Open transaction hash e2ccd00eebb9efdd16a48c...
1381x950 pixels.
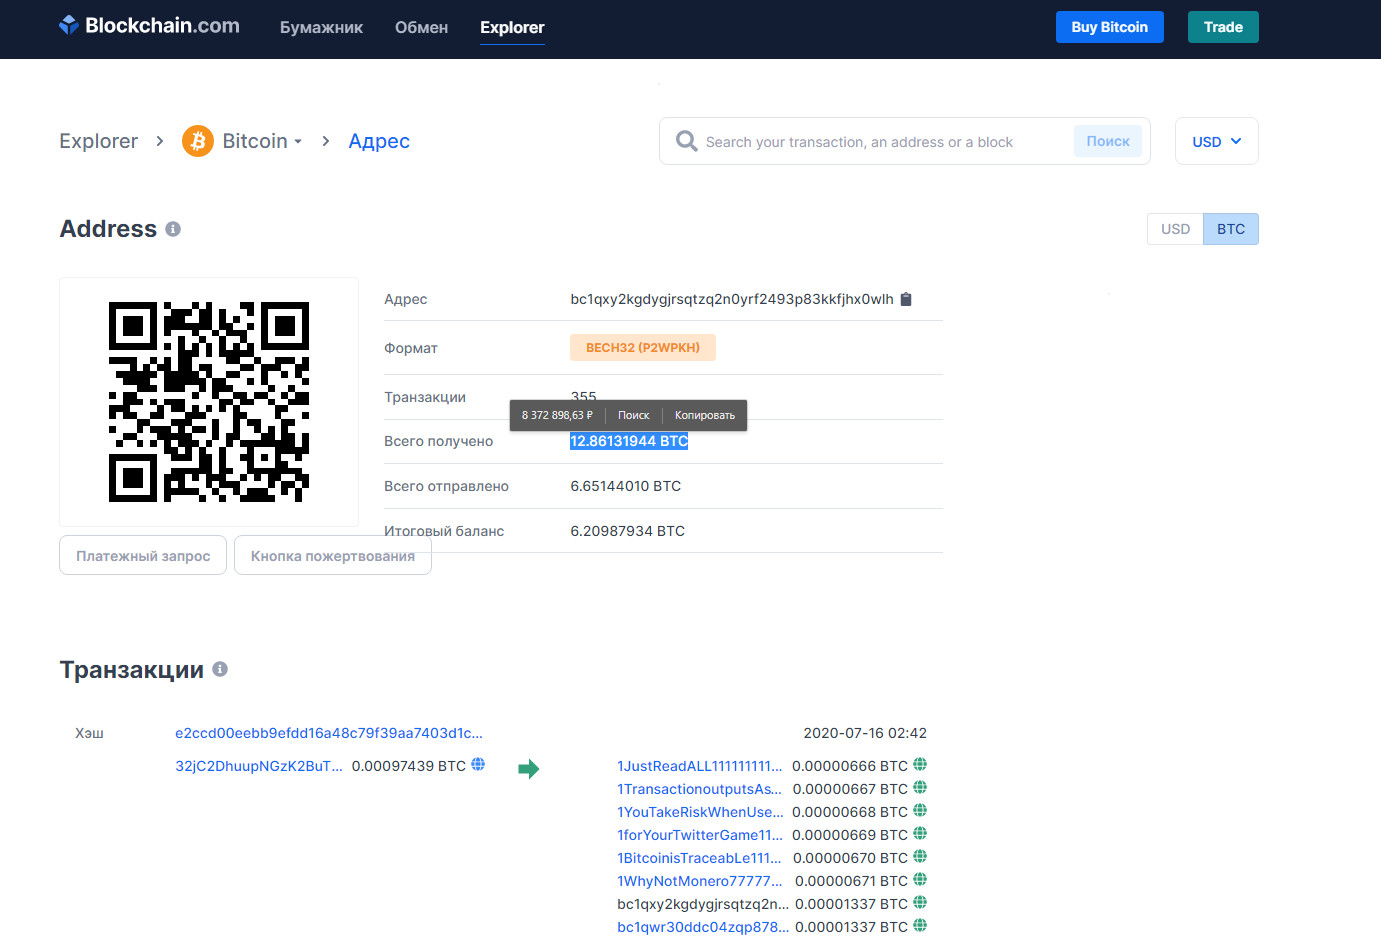coord(329,733)
